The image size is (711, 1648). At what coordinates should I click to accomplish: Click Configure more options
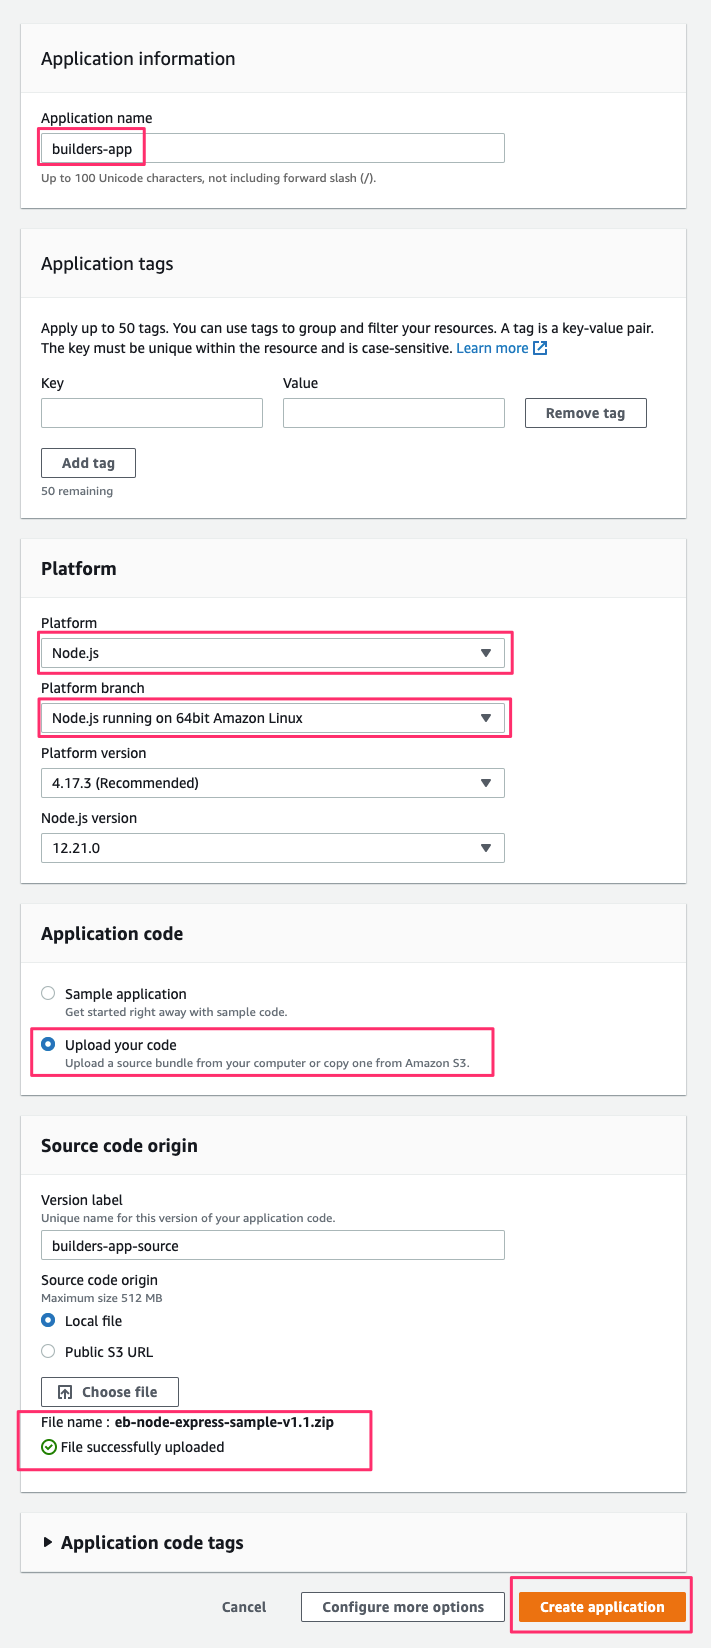tap(403, 1607)
